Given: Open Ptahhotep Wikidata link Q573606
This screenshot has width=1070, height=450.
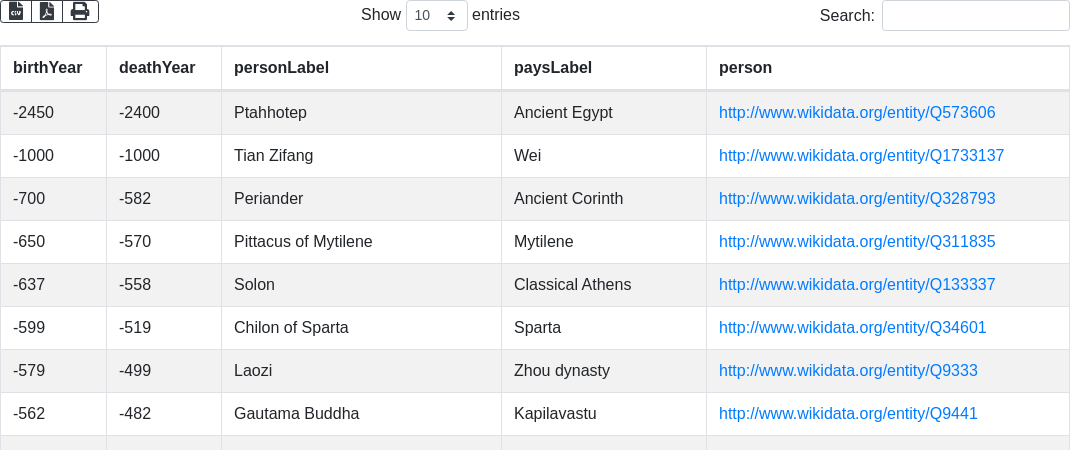Looking at the screenshot, I should point(857,113).
